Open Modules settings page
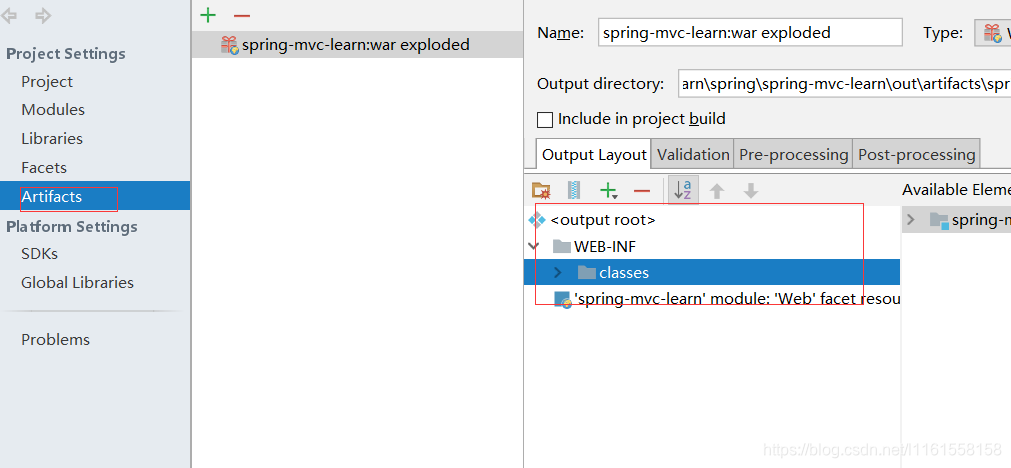This screenshot has width=1011, height=468. (x=53, y=110)
